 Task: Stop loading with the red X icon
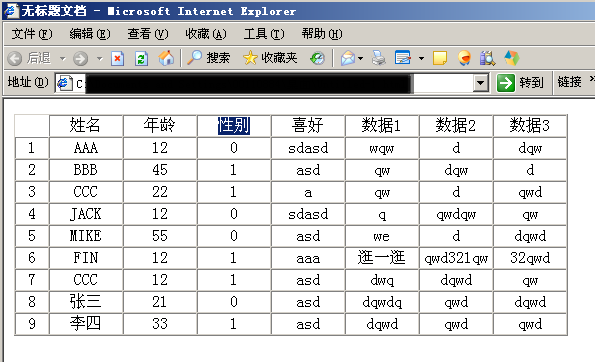[118, 58]
